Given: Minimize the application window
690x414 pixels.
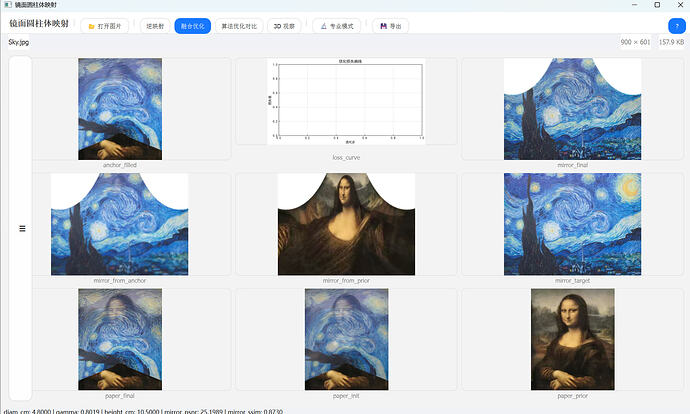Looking at the screenshot, I should [635, 5].
